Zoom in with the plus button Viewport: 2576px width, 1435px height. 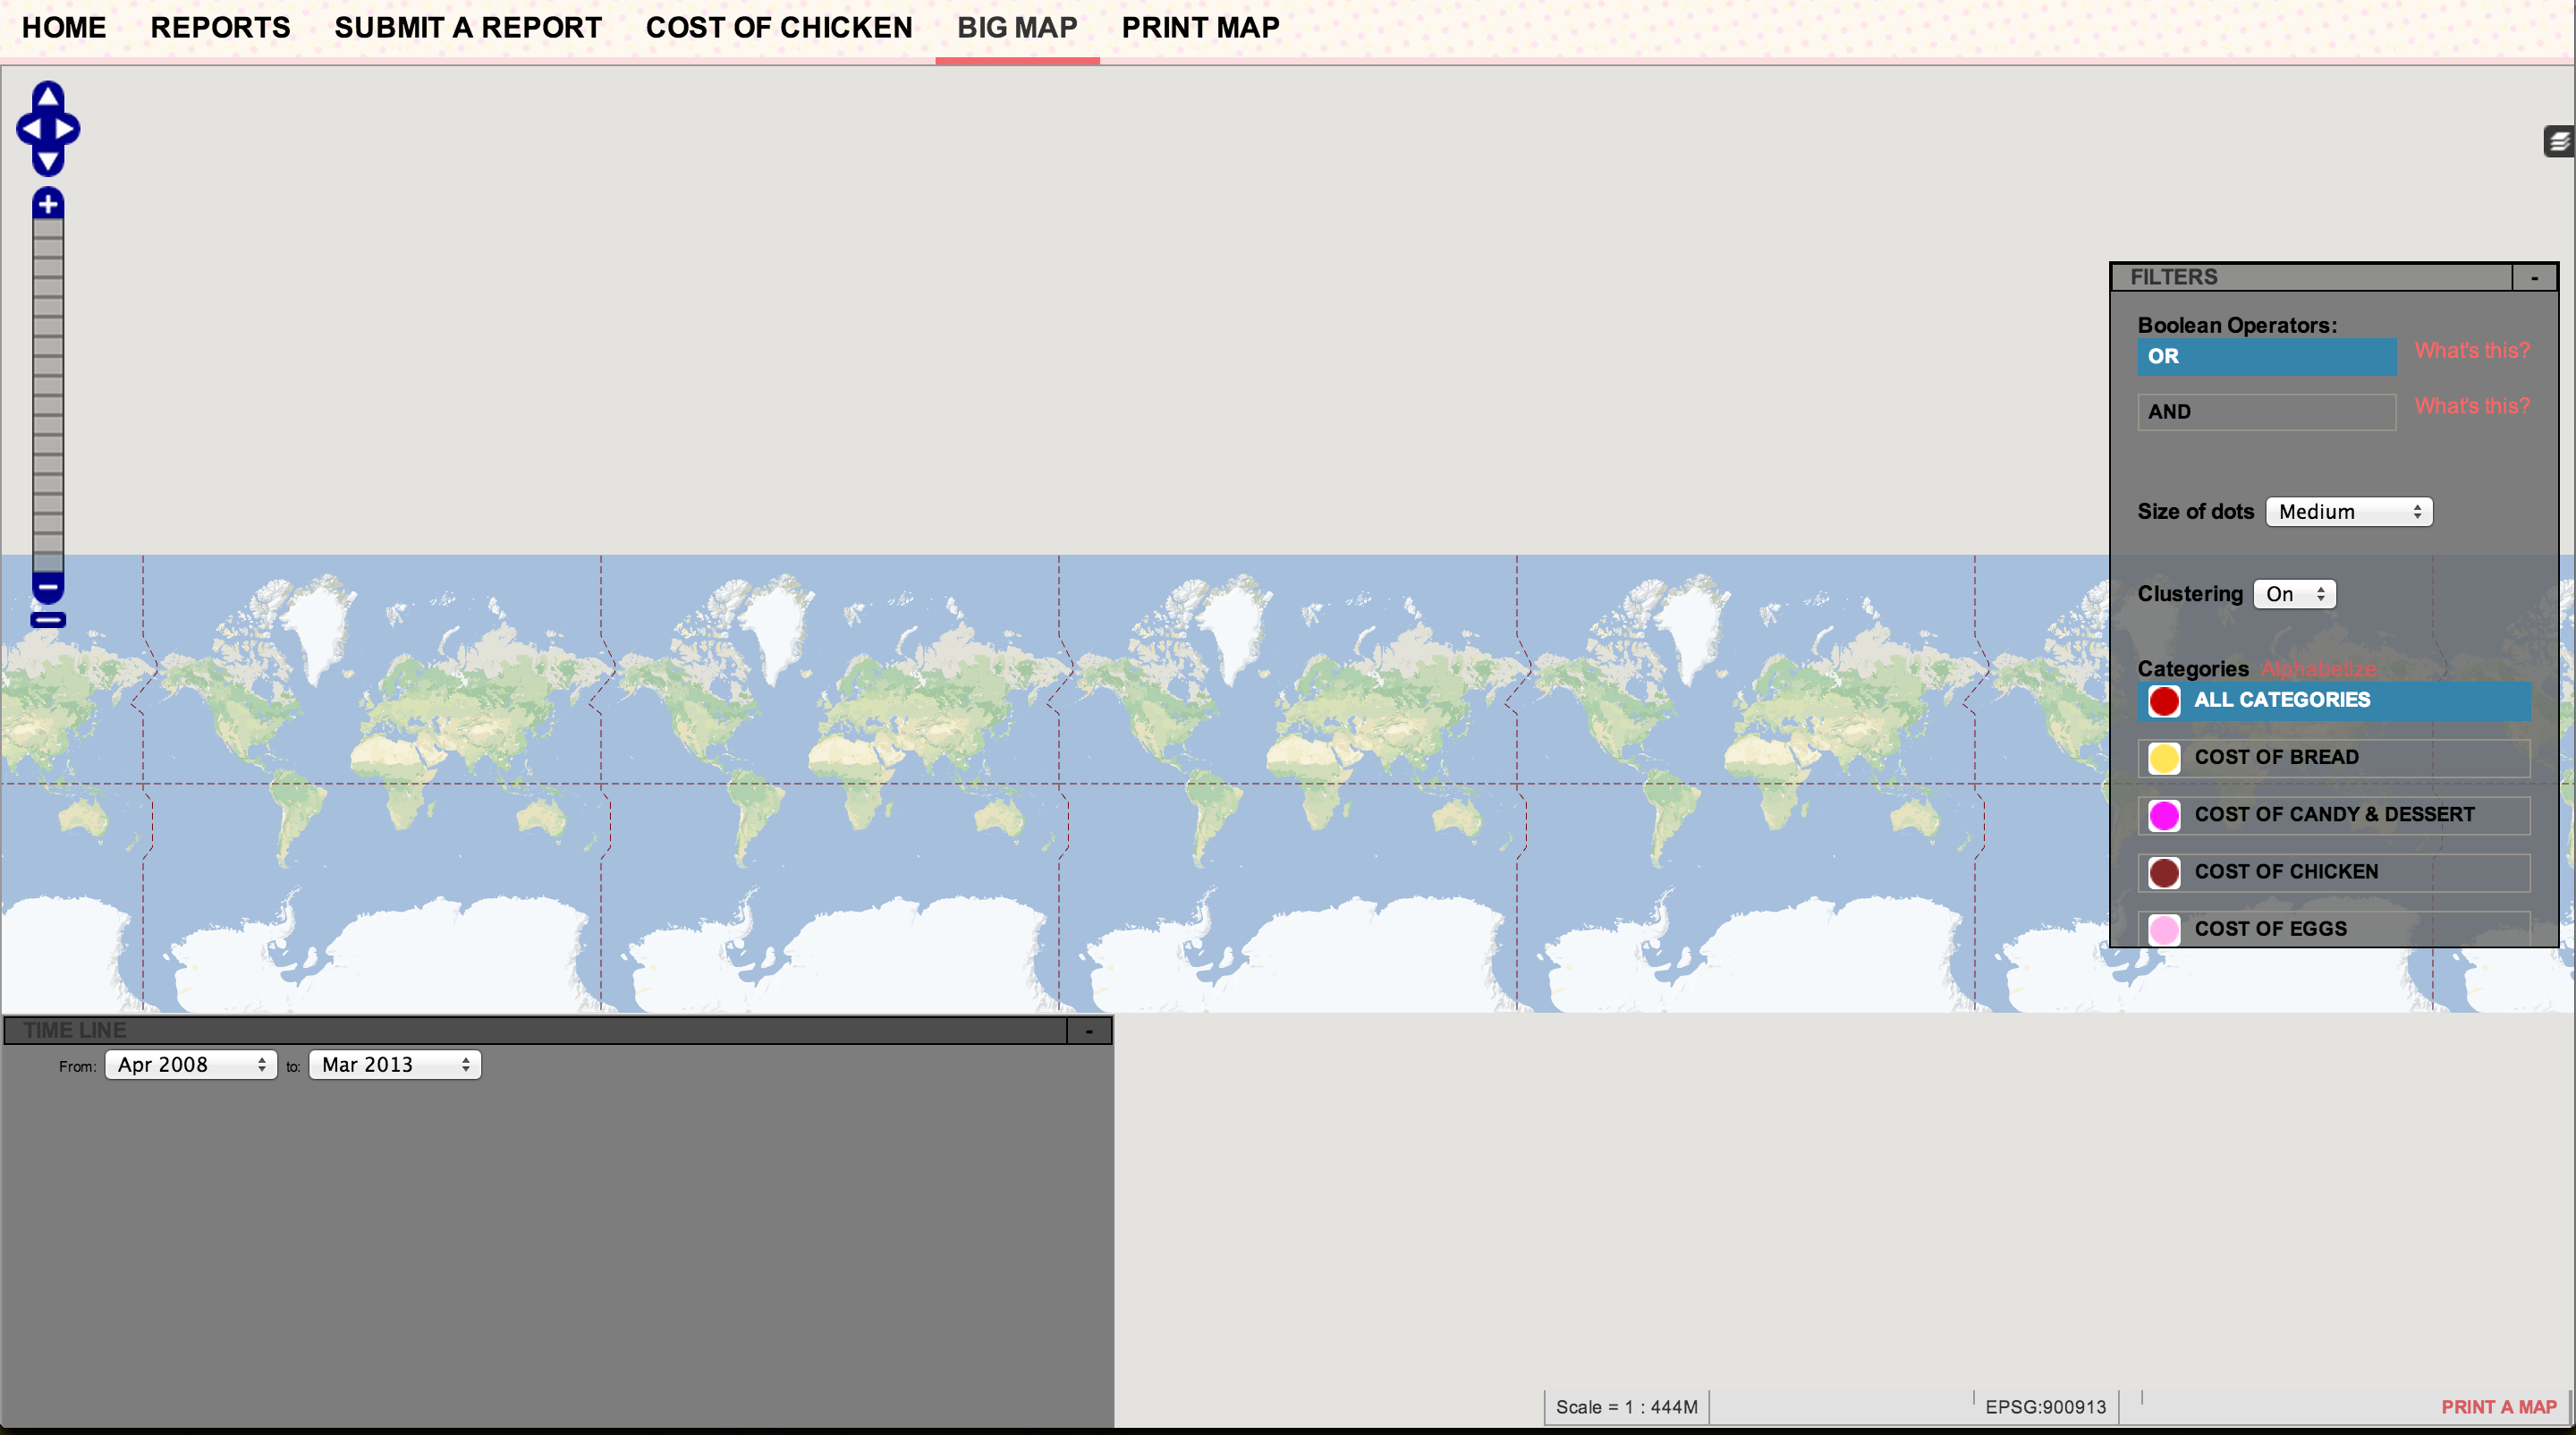(x=48, y=204)
